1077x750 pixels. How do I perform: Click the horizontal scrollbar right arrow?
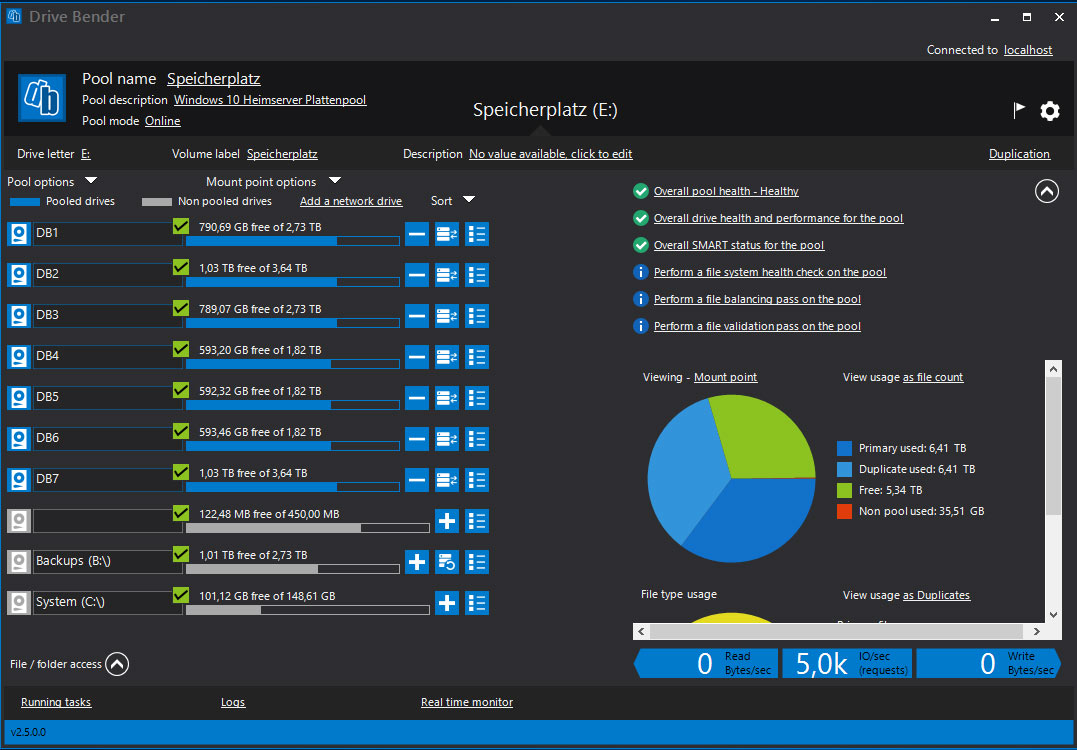click(x=1036, y=631)
